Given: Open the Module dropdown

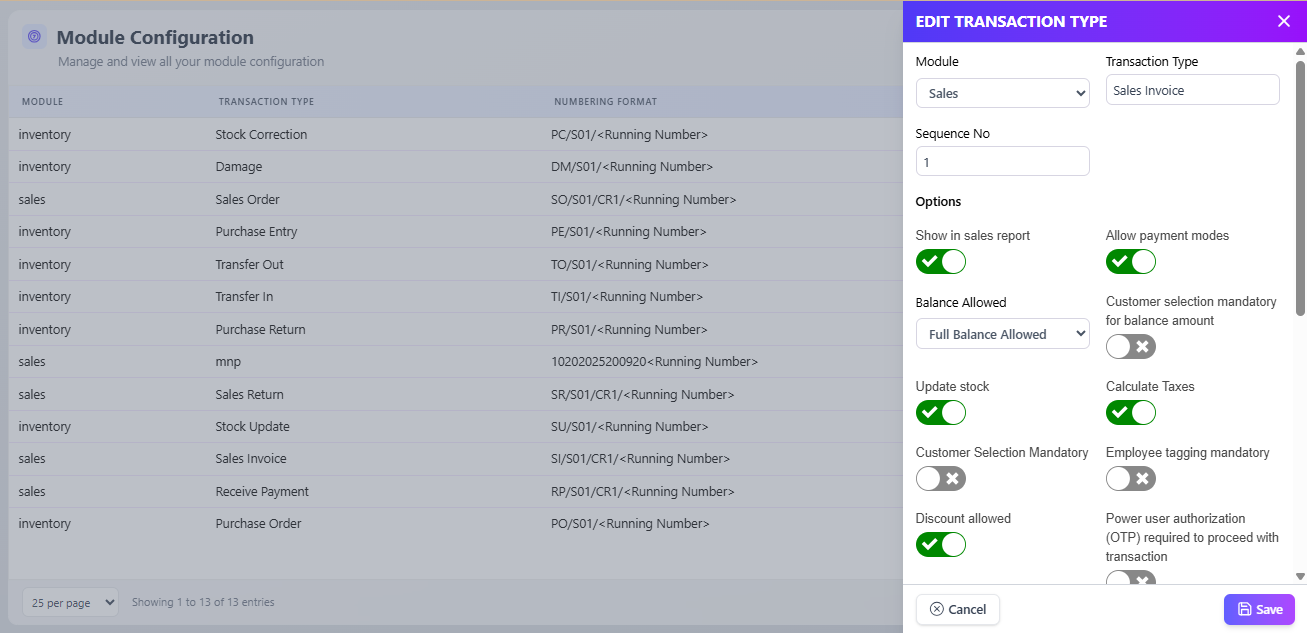Looking at the screenshot, I should [1002, 93].
